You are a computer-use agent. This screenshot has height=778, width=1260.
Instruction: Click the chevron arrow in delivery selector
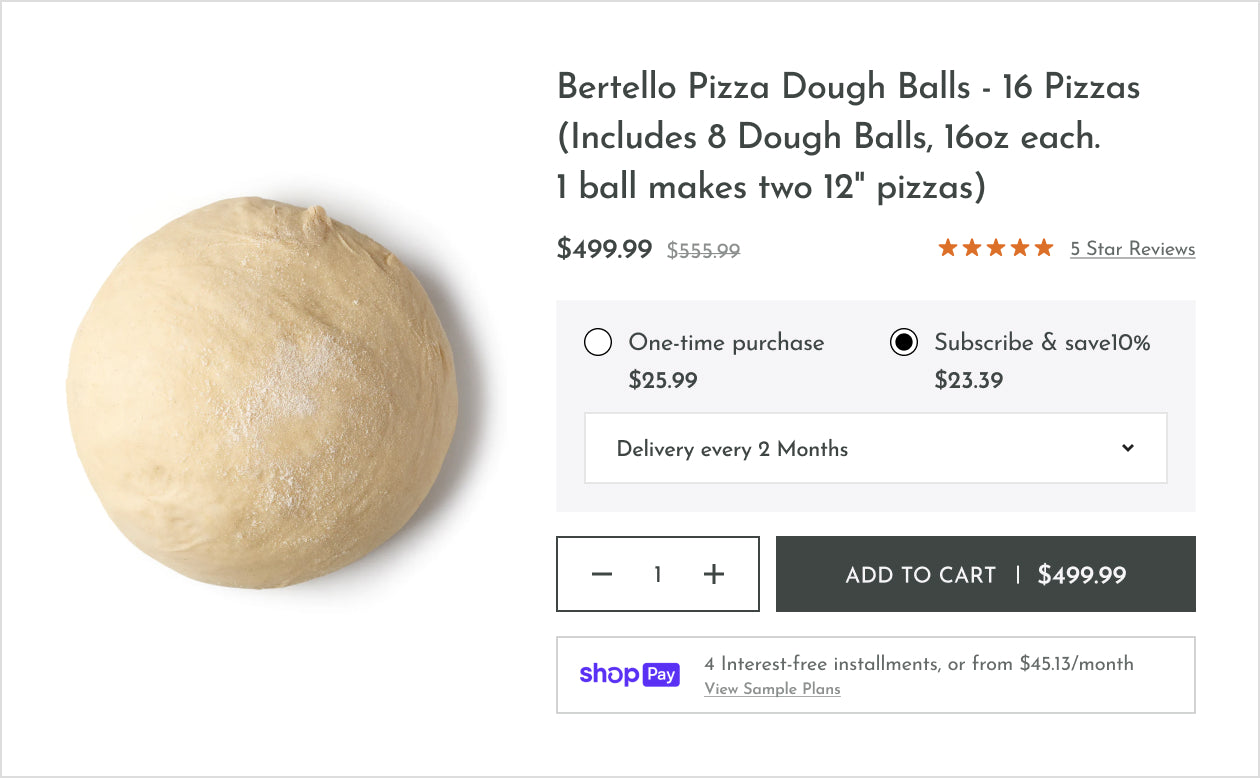pyautogui.click(x=1128, y=448)
